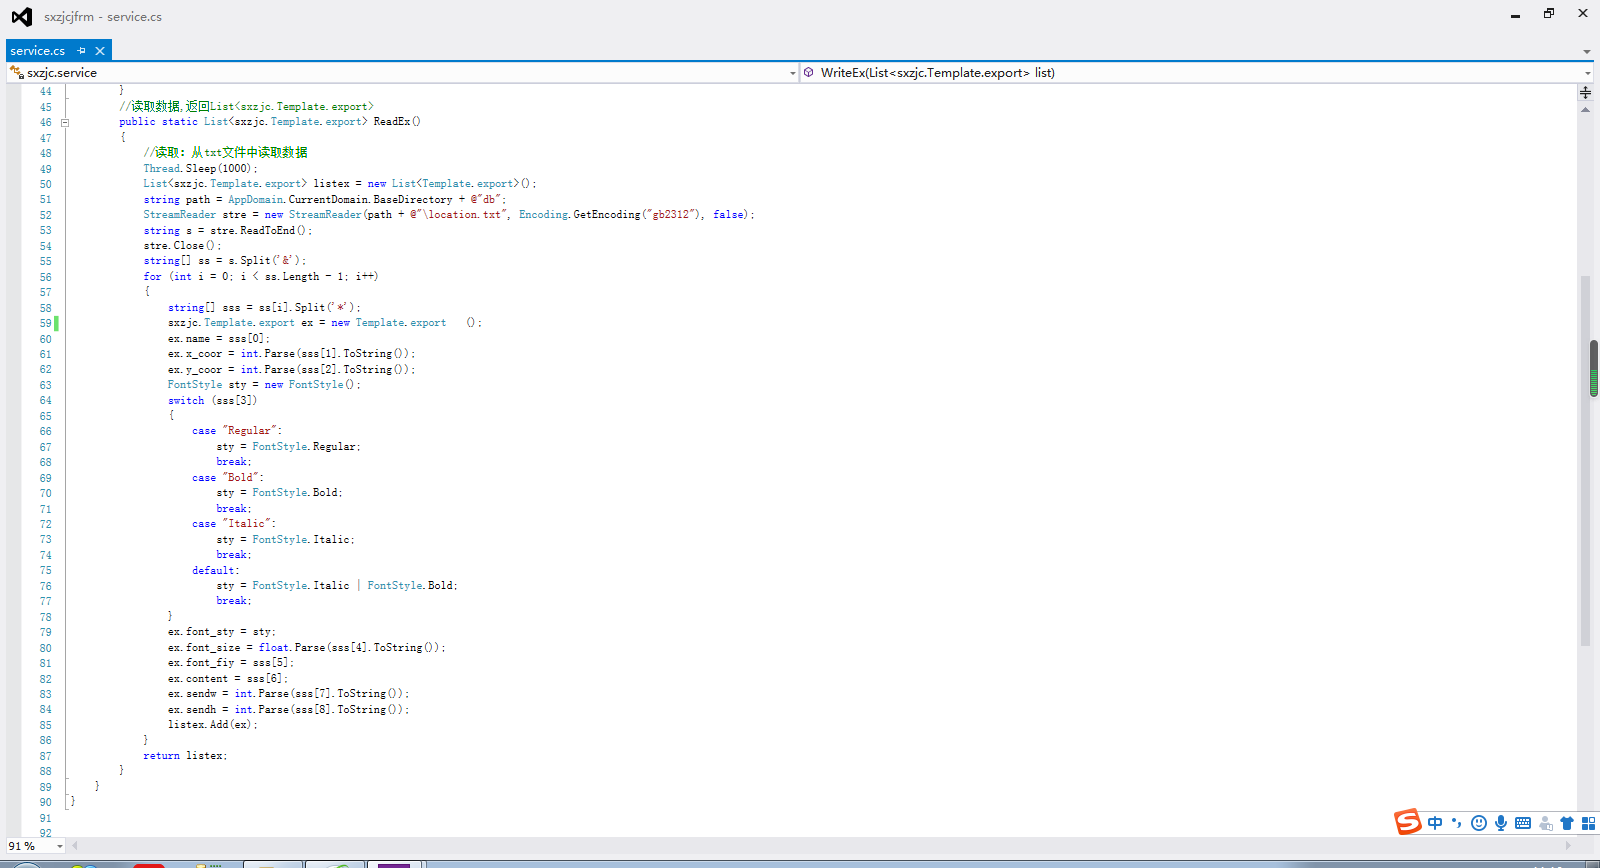
Task: Open the Sogou skin shirt icon
Action: [x=1567, y=823]
